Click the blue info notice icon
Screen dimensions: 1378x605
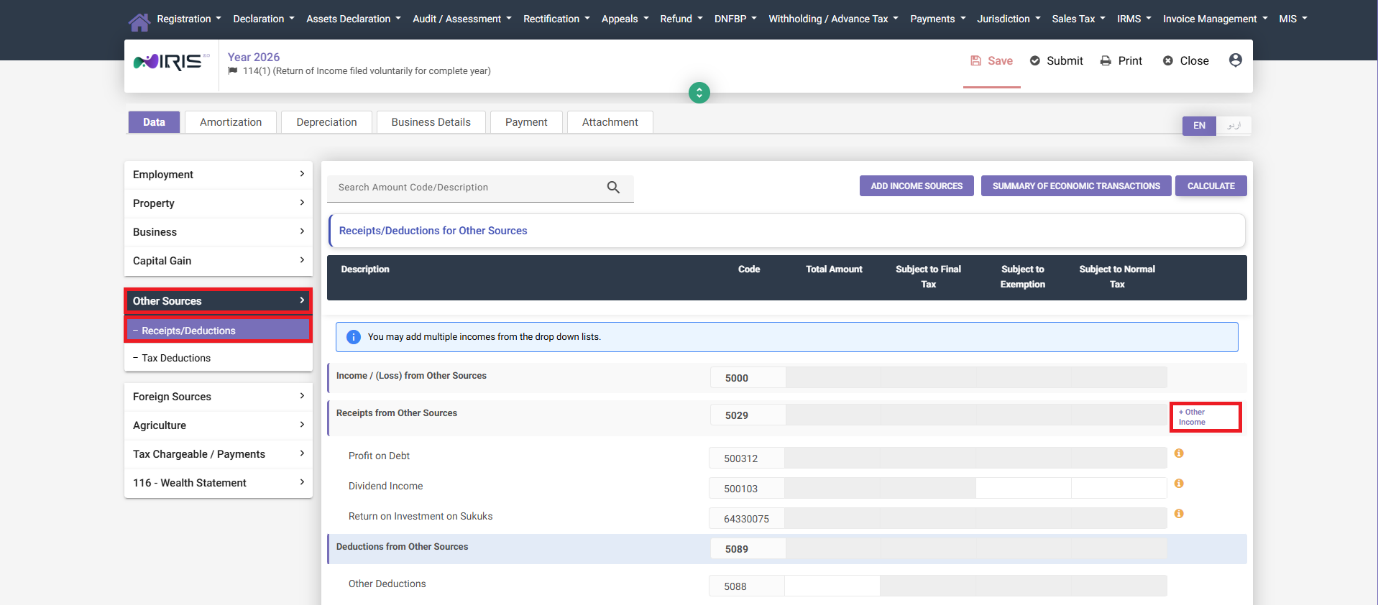[x=353, y=337]
